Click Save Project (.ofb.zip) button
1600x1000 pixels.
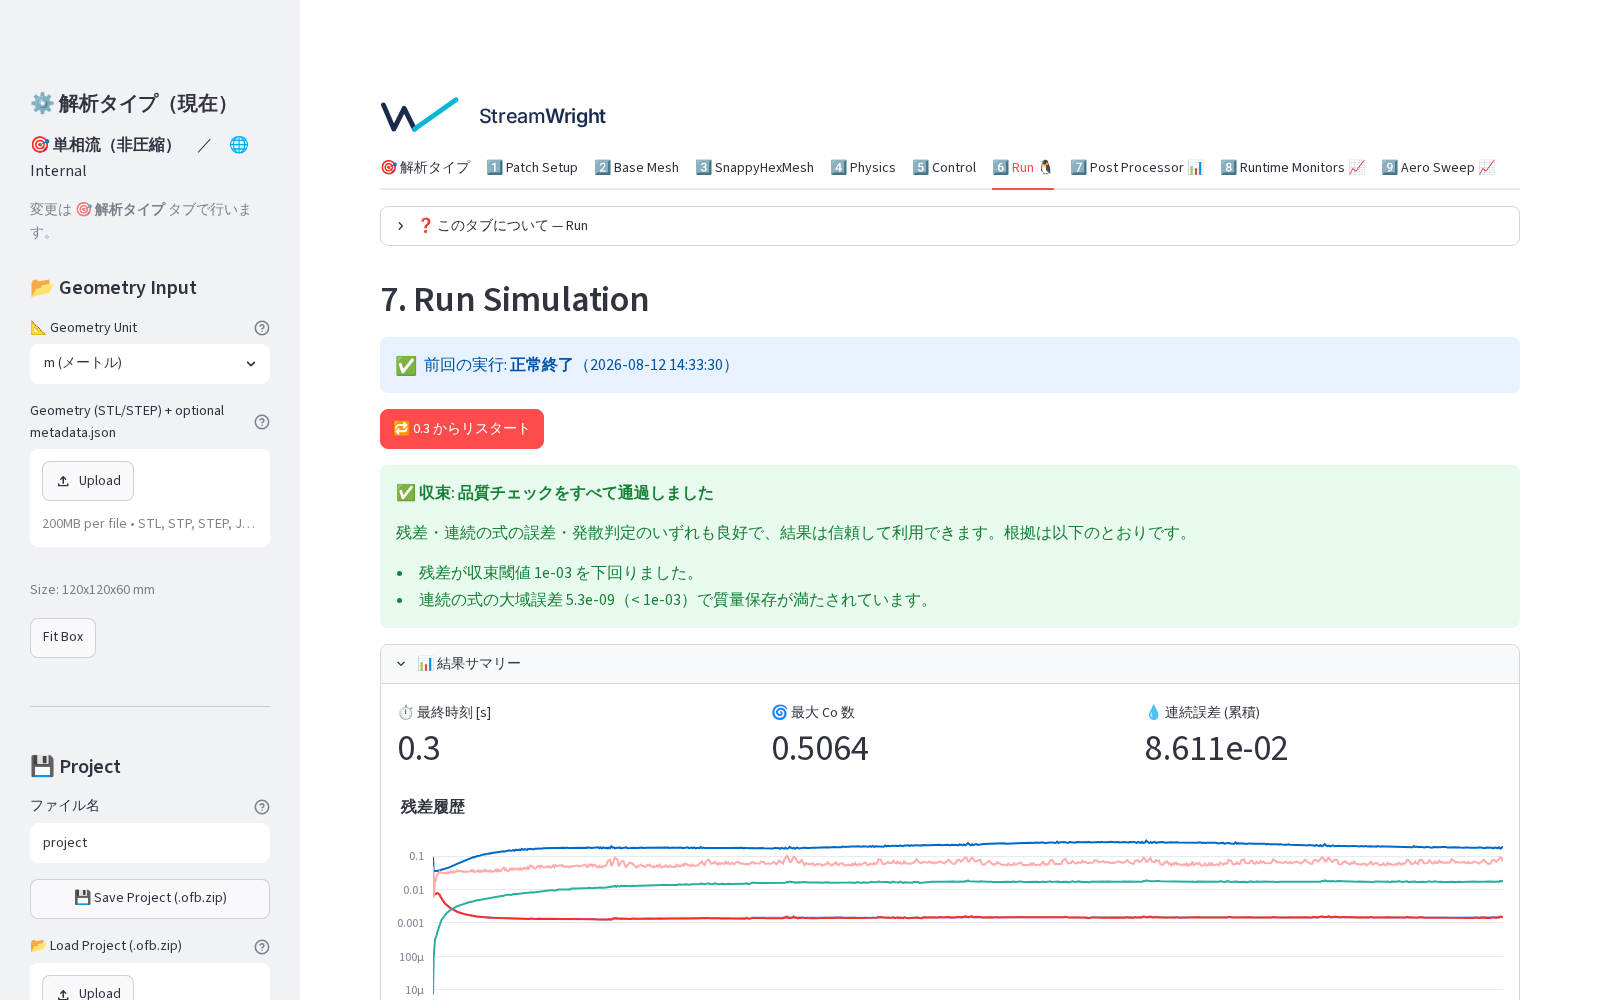(150, 899)
